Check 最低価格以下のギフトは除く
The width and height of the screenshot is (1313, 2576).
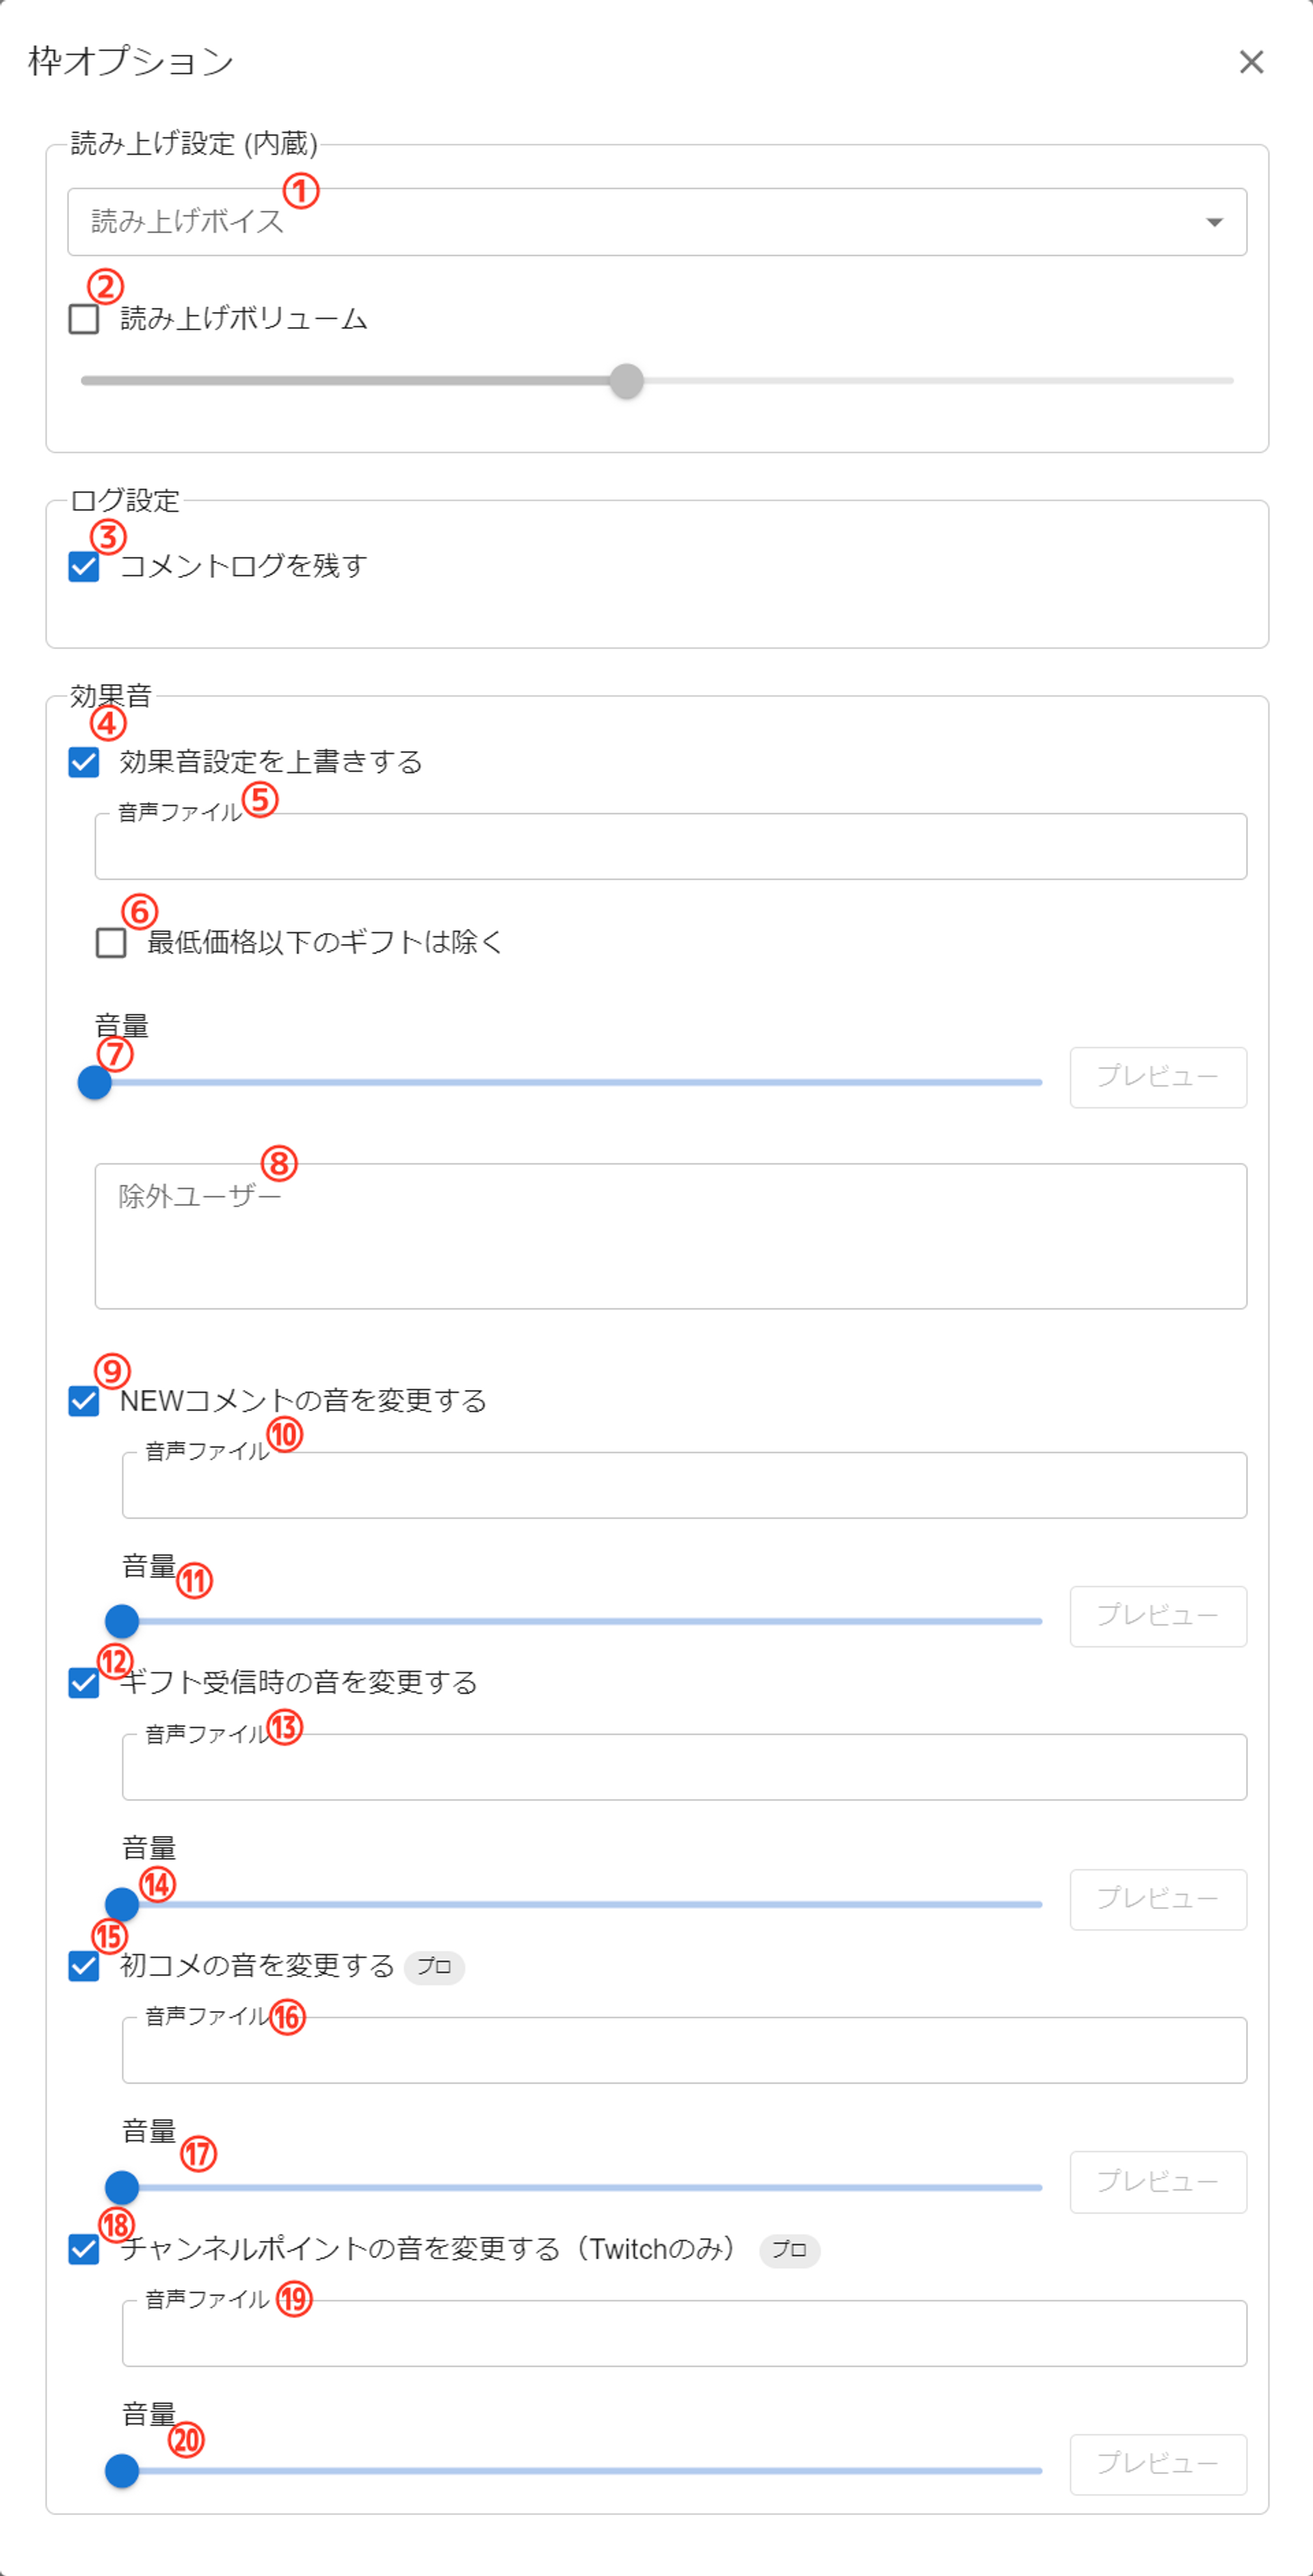point(111,942)
